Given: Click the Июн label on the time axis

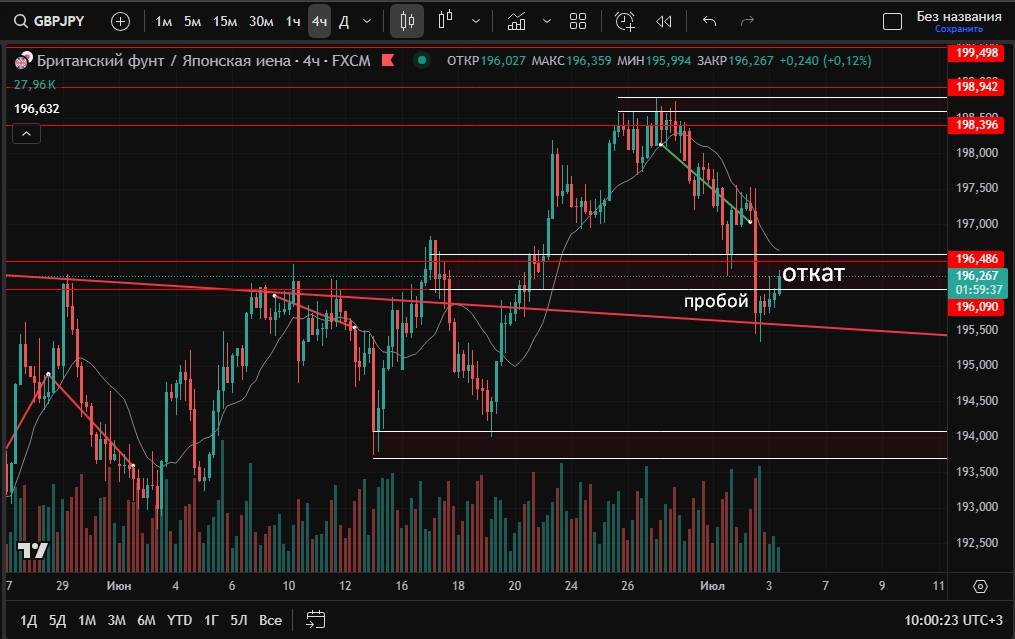Looking at the screenshot, I should [118, 586].
